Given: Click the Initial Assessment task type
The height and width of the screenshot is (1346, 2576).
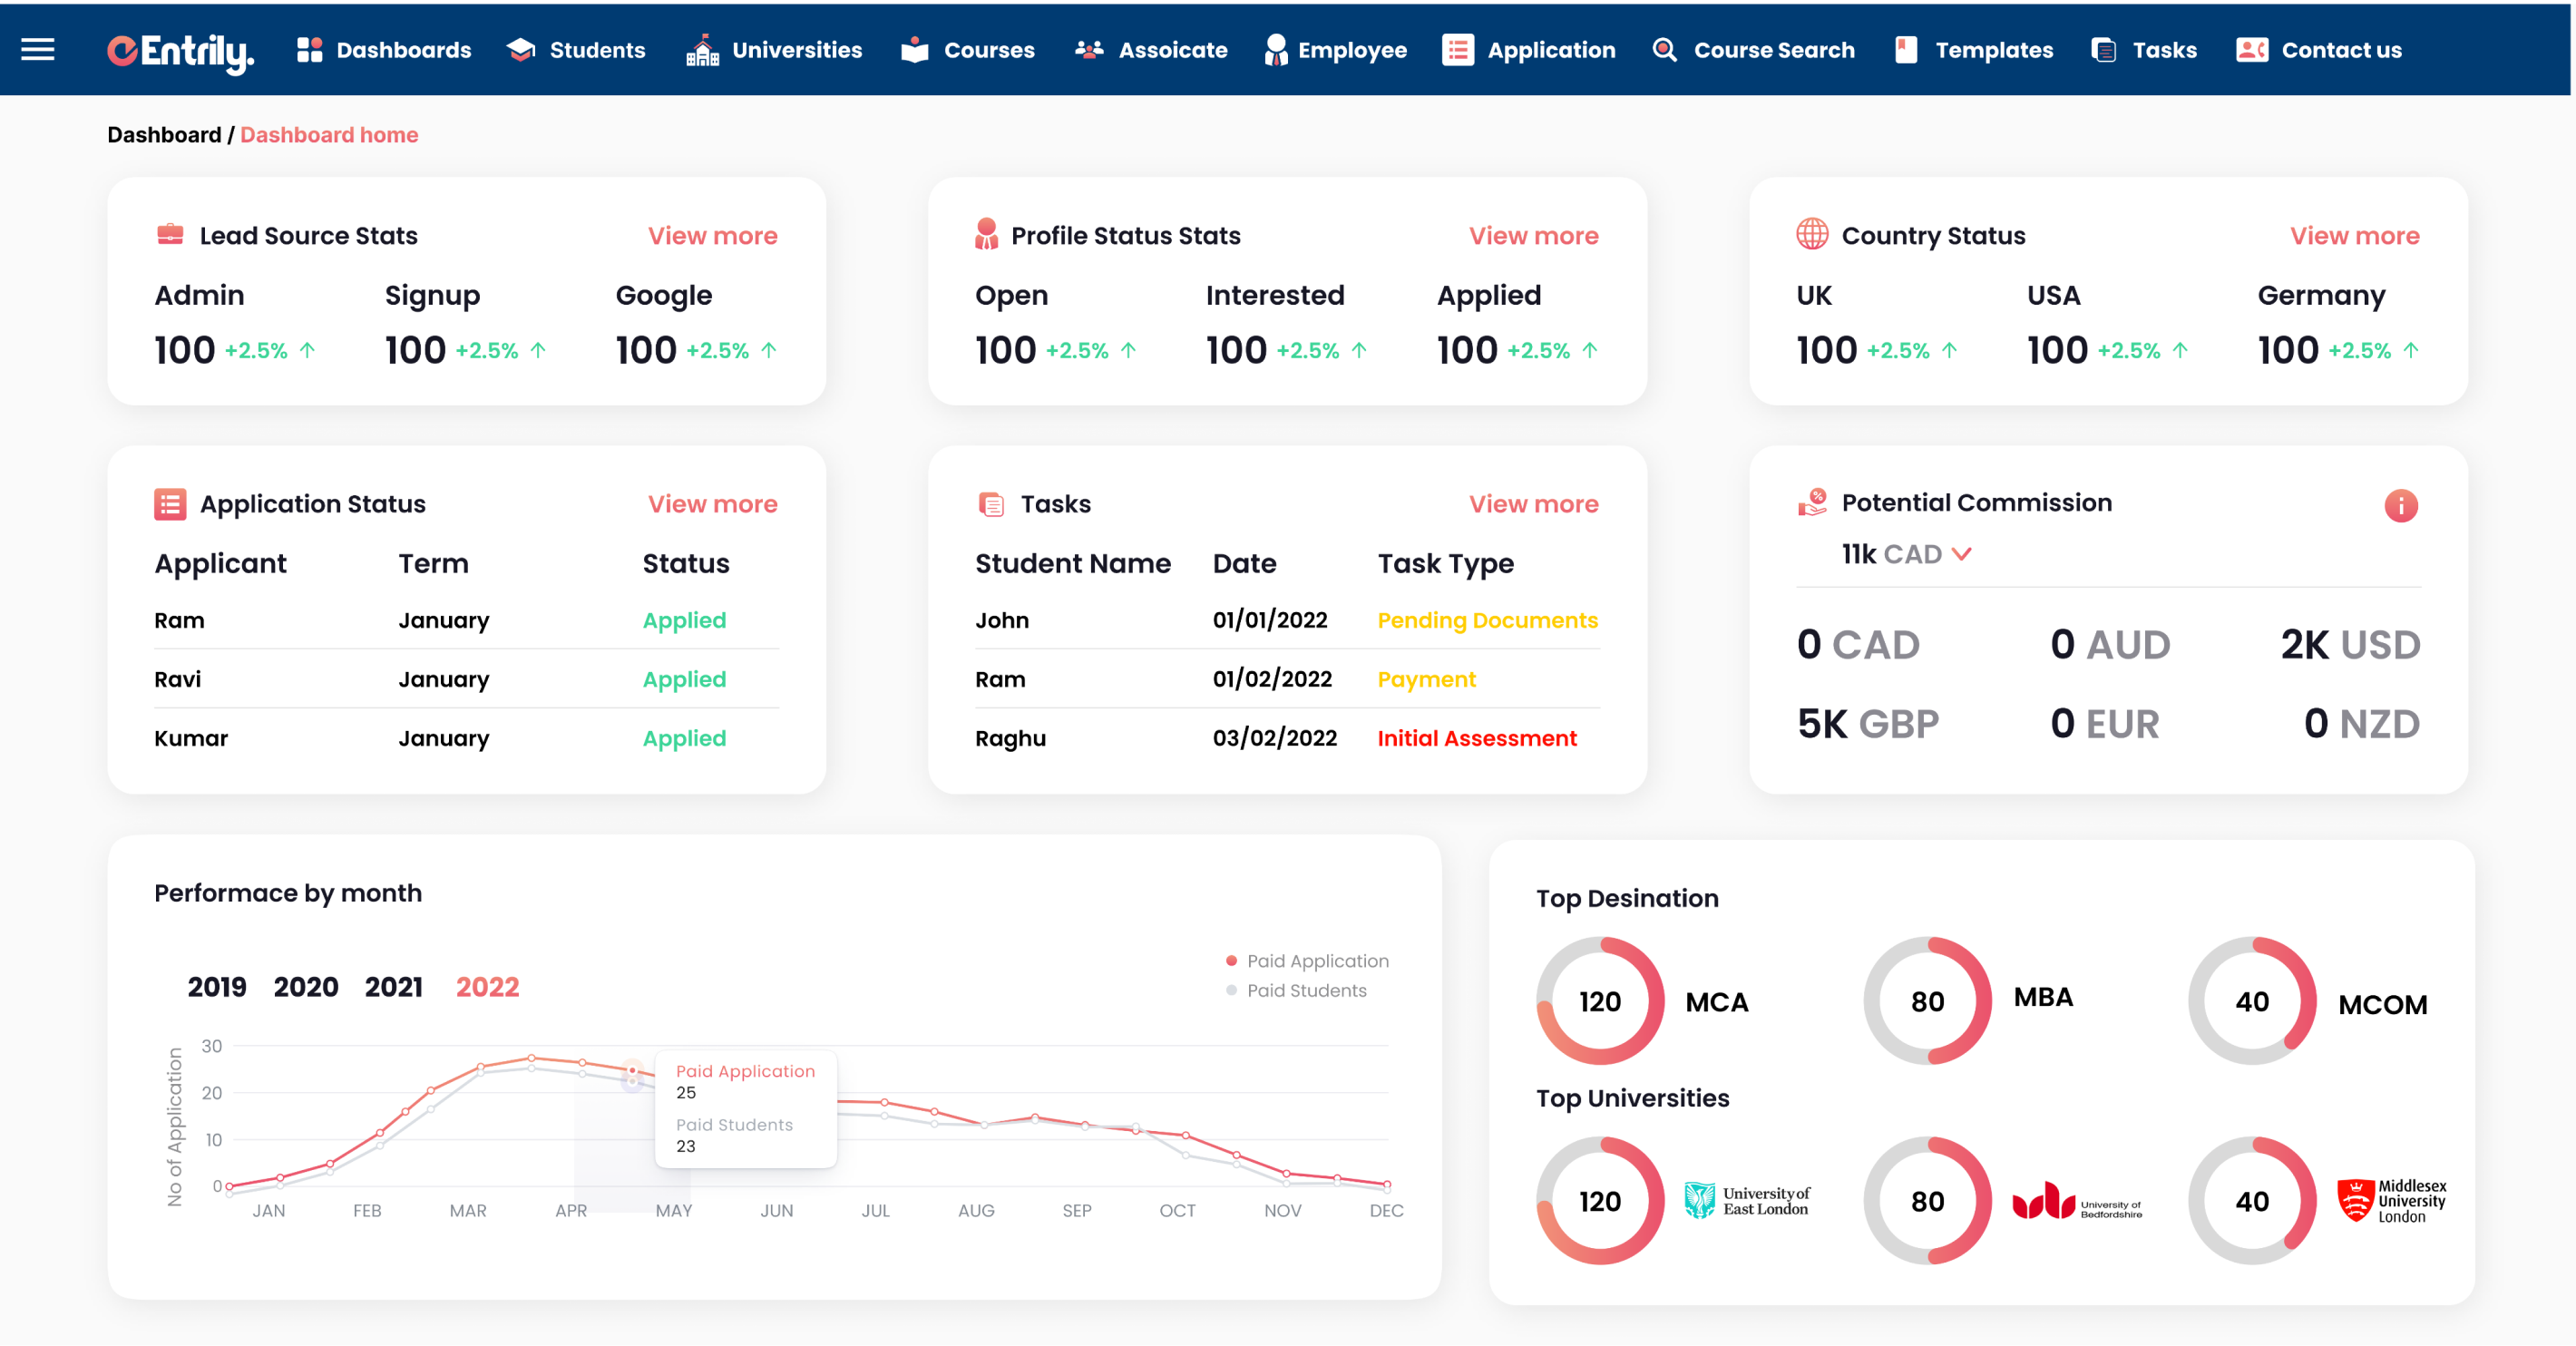Looking at the screenshot, I should [x=1476, y=739].
